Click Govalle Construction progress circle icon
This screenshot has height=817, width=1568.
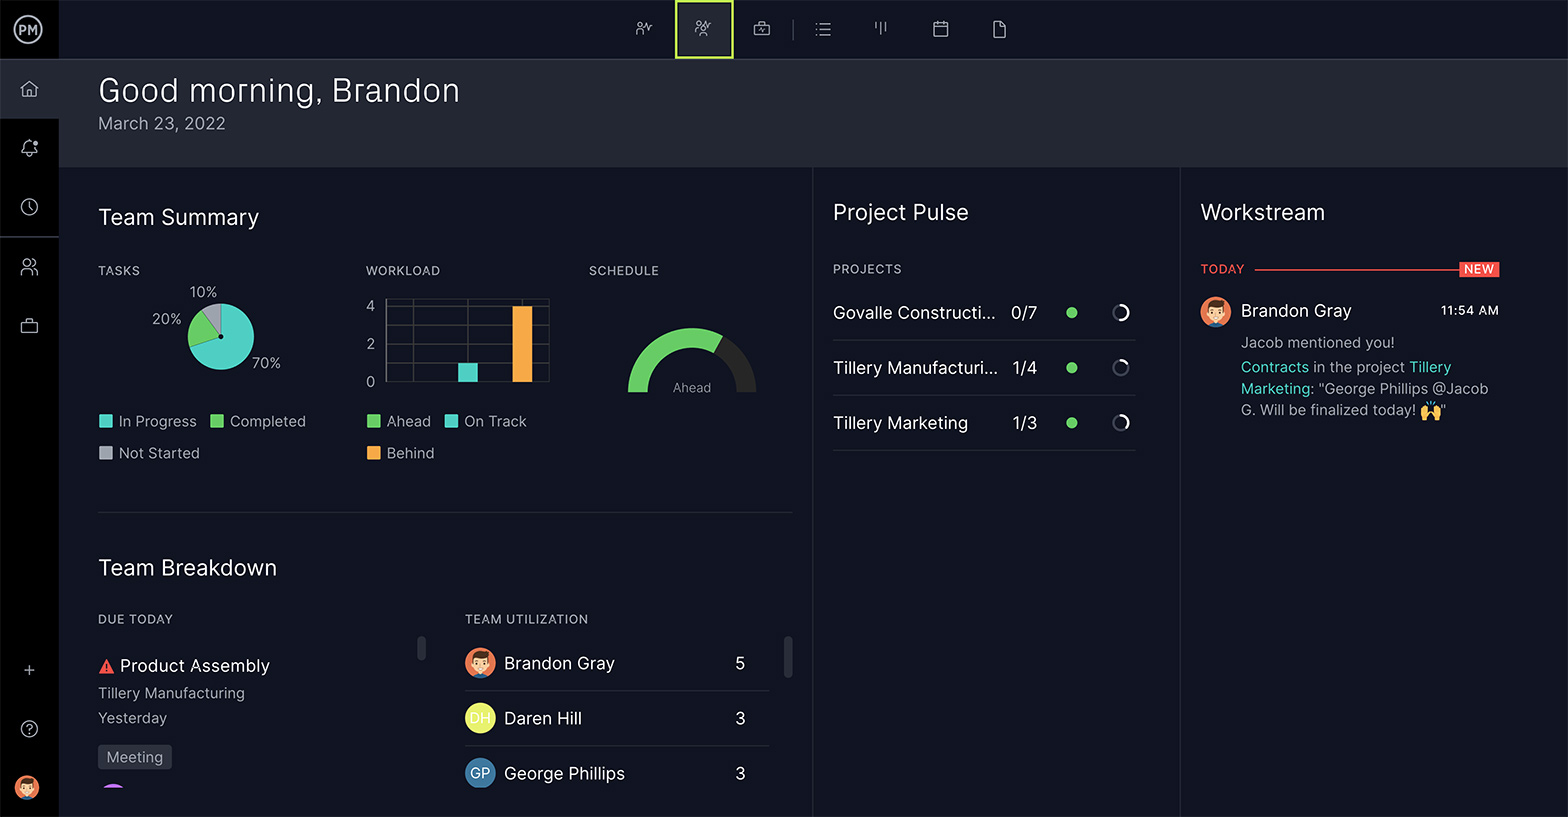[x=1121, y=313]
